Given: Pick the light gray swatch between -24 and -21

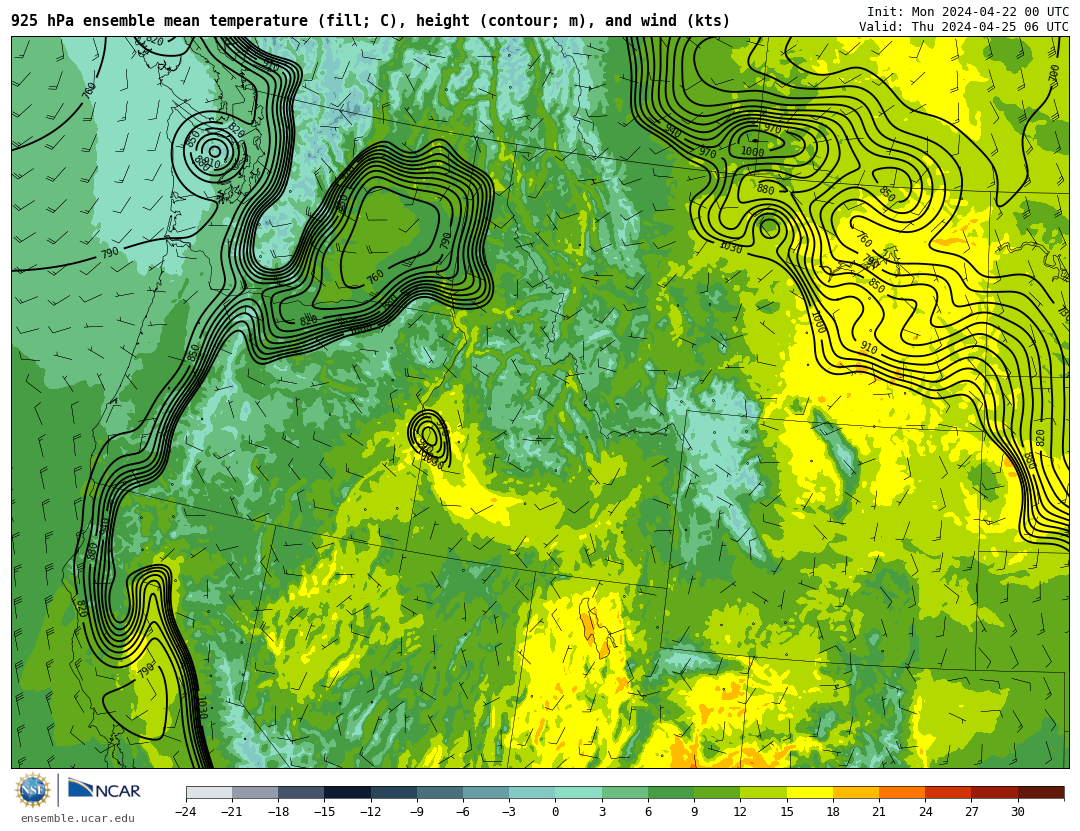Looking at the screenshot, I should point(209,792).
